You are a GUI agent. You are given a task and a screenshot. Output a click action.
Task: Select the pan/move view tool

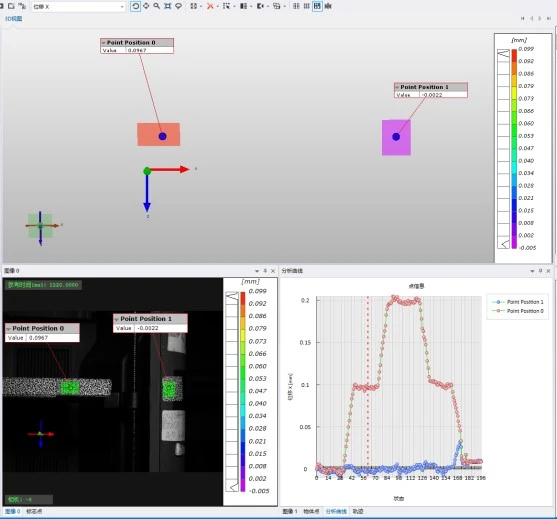point(146,6)
